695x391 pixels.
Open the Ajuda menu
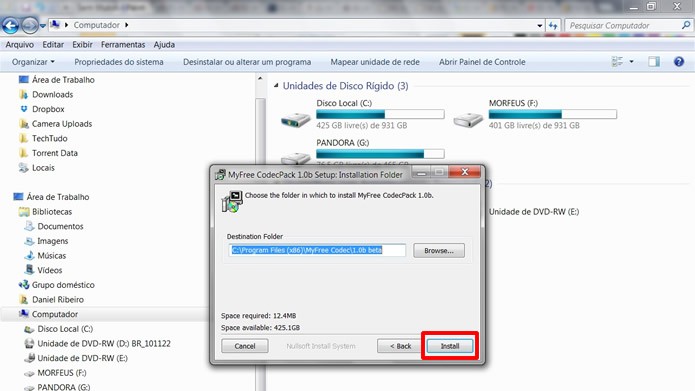tap(164, 44)
